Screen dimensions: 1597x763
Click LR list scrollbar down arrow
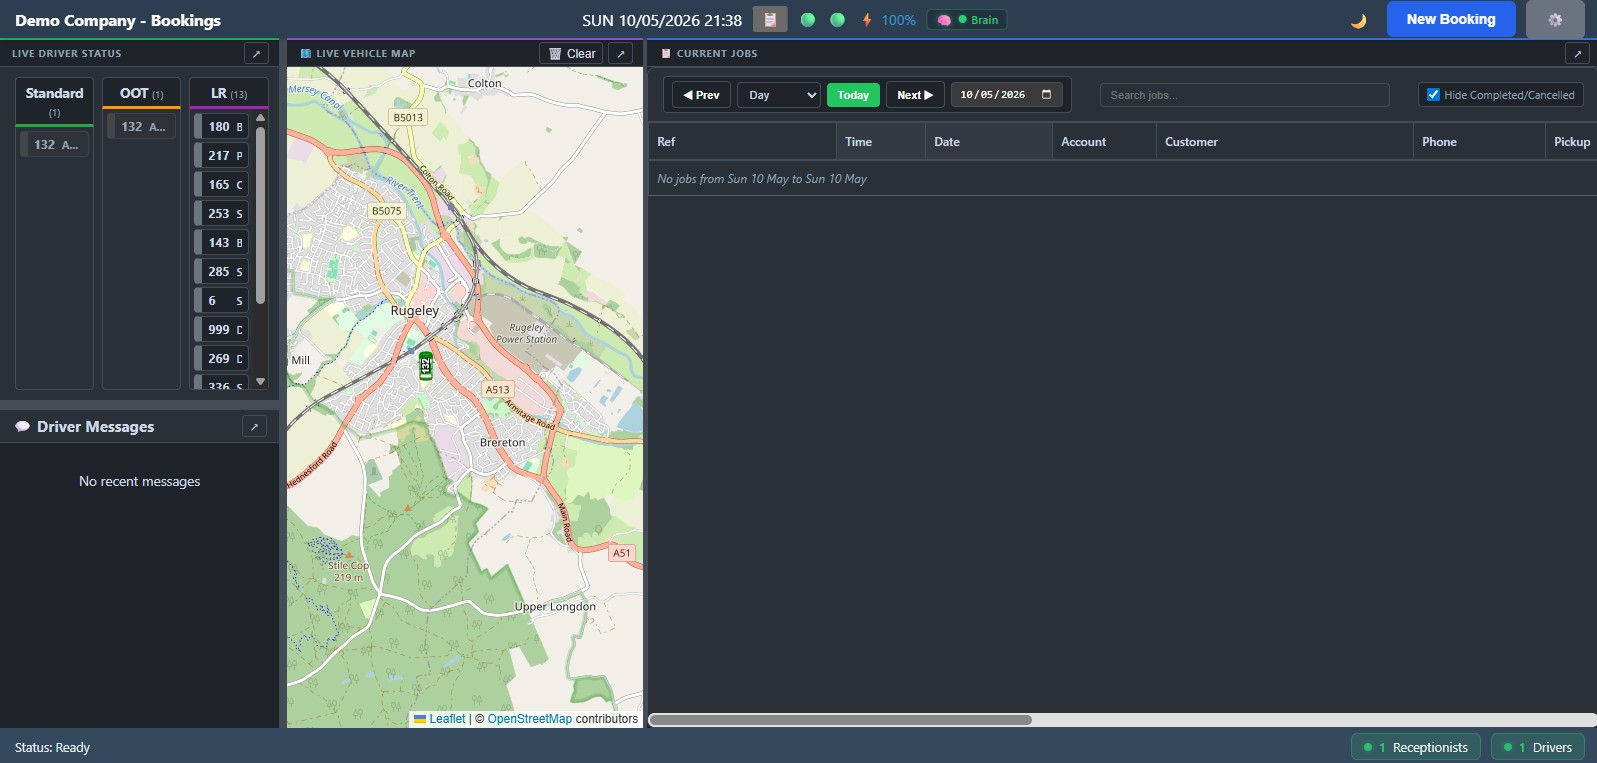coord(261,382)
